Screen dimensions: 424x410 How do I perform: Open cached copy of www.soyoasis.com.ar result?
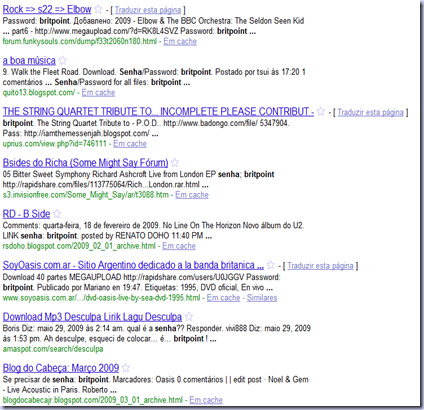(223, 298)
